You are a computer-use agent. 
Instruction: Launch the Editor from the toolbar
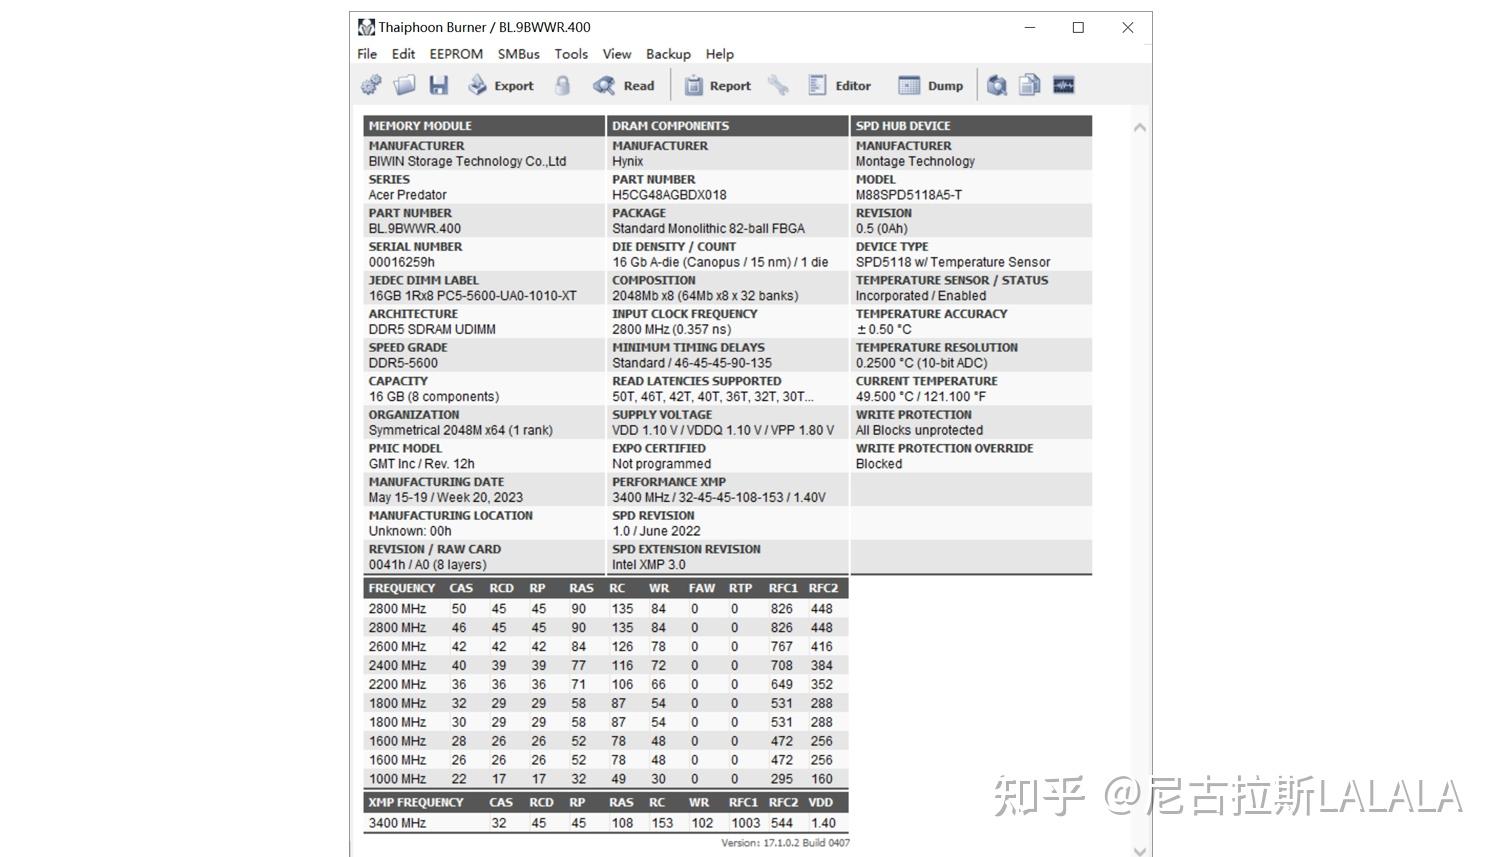click(839, 86)
